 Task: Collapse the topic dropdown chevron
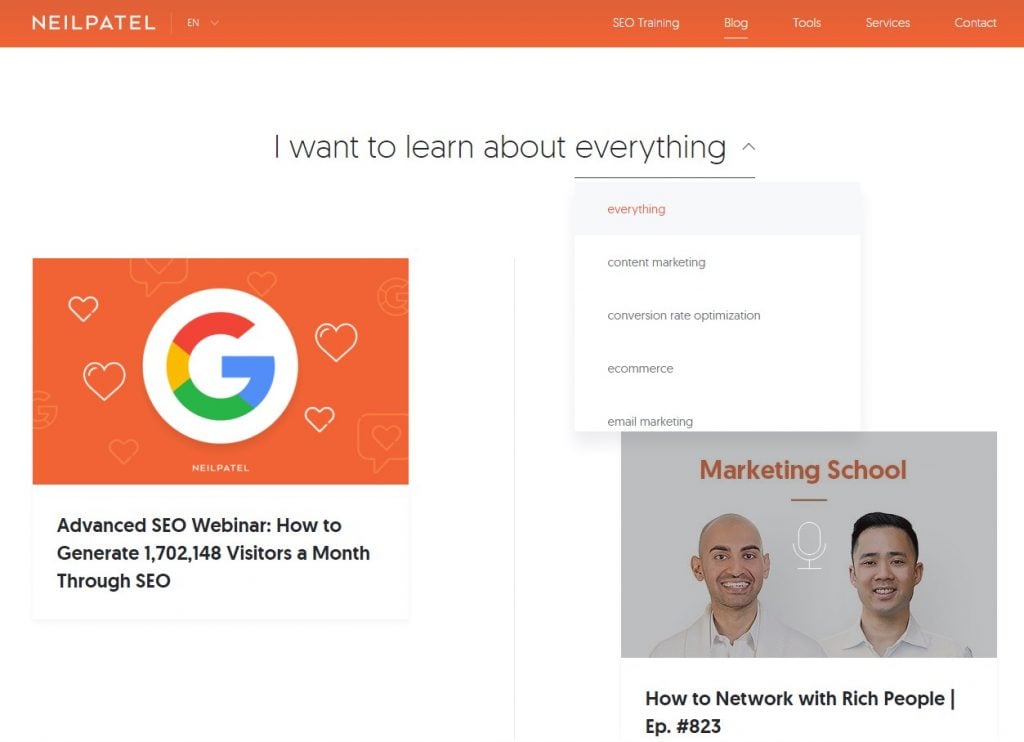coord(748,147)
